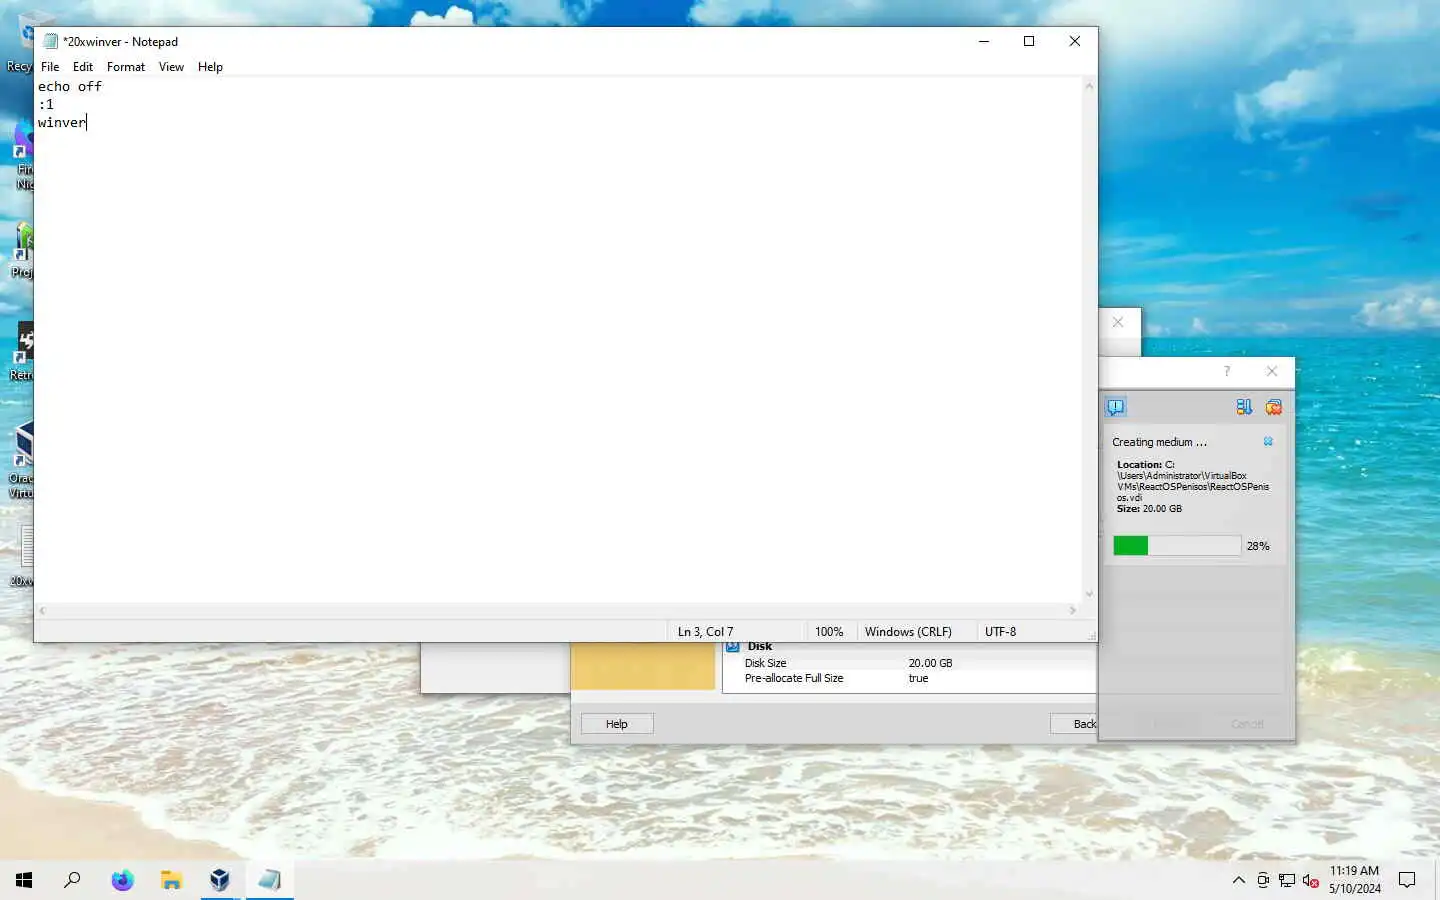Click Notepad horizontal scrollbar right arrow
This screenshot has height=900, width=1440.
[x=1073, y=610]
